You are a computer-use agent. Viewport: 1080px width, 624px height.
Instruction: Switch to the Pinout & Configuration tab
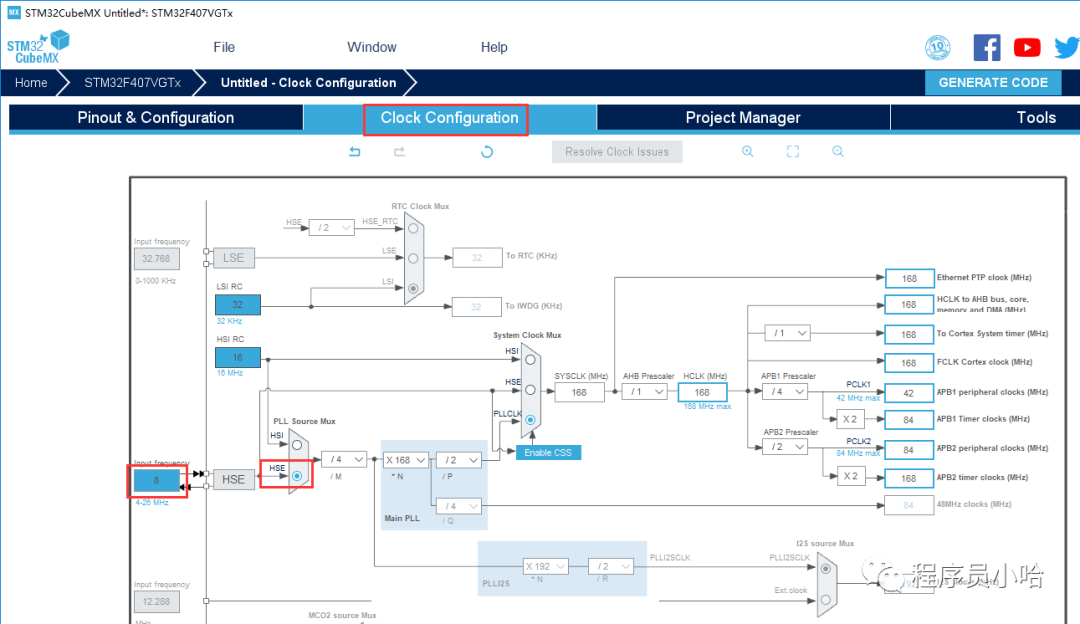pyautogui.click(x=156, y=118)
